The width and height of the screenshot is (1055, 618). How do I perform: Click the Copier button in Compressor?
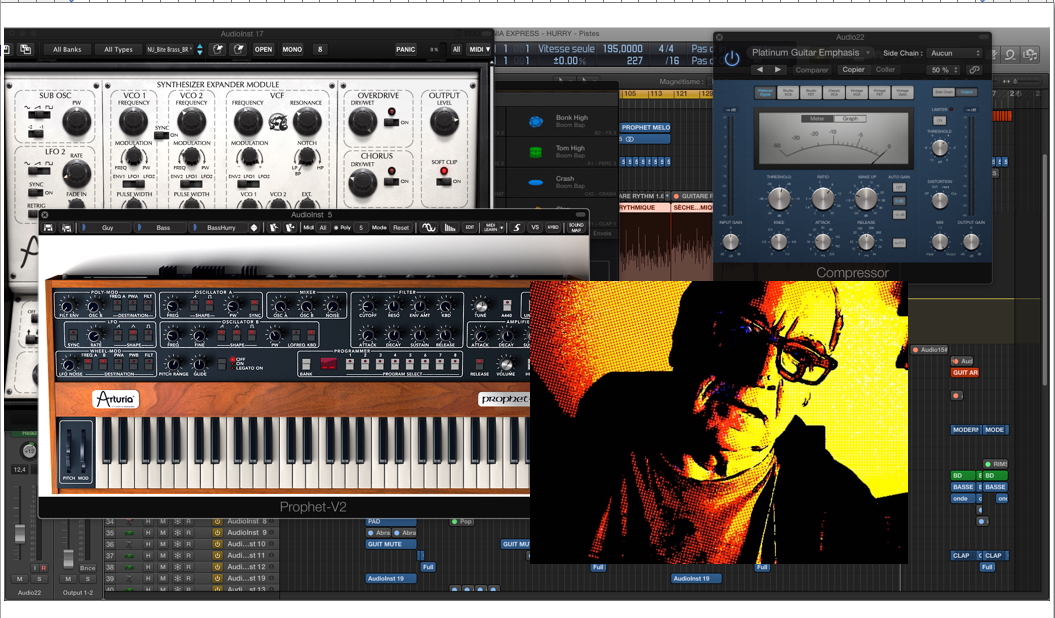853,70
